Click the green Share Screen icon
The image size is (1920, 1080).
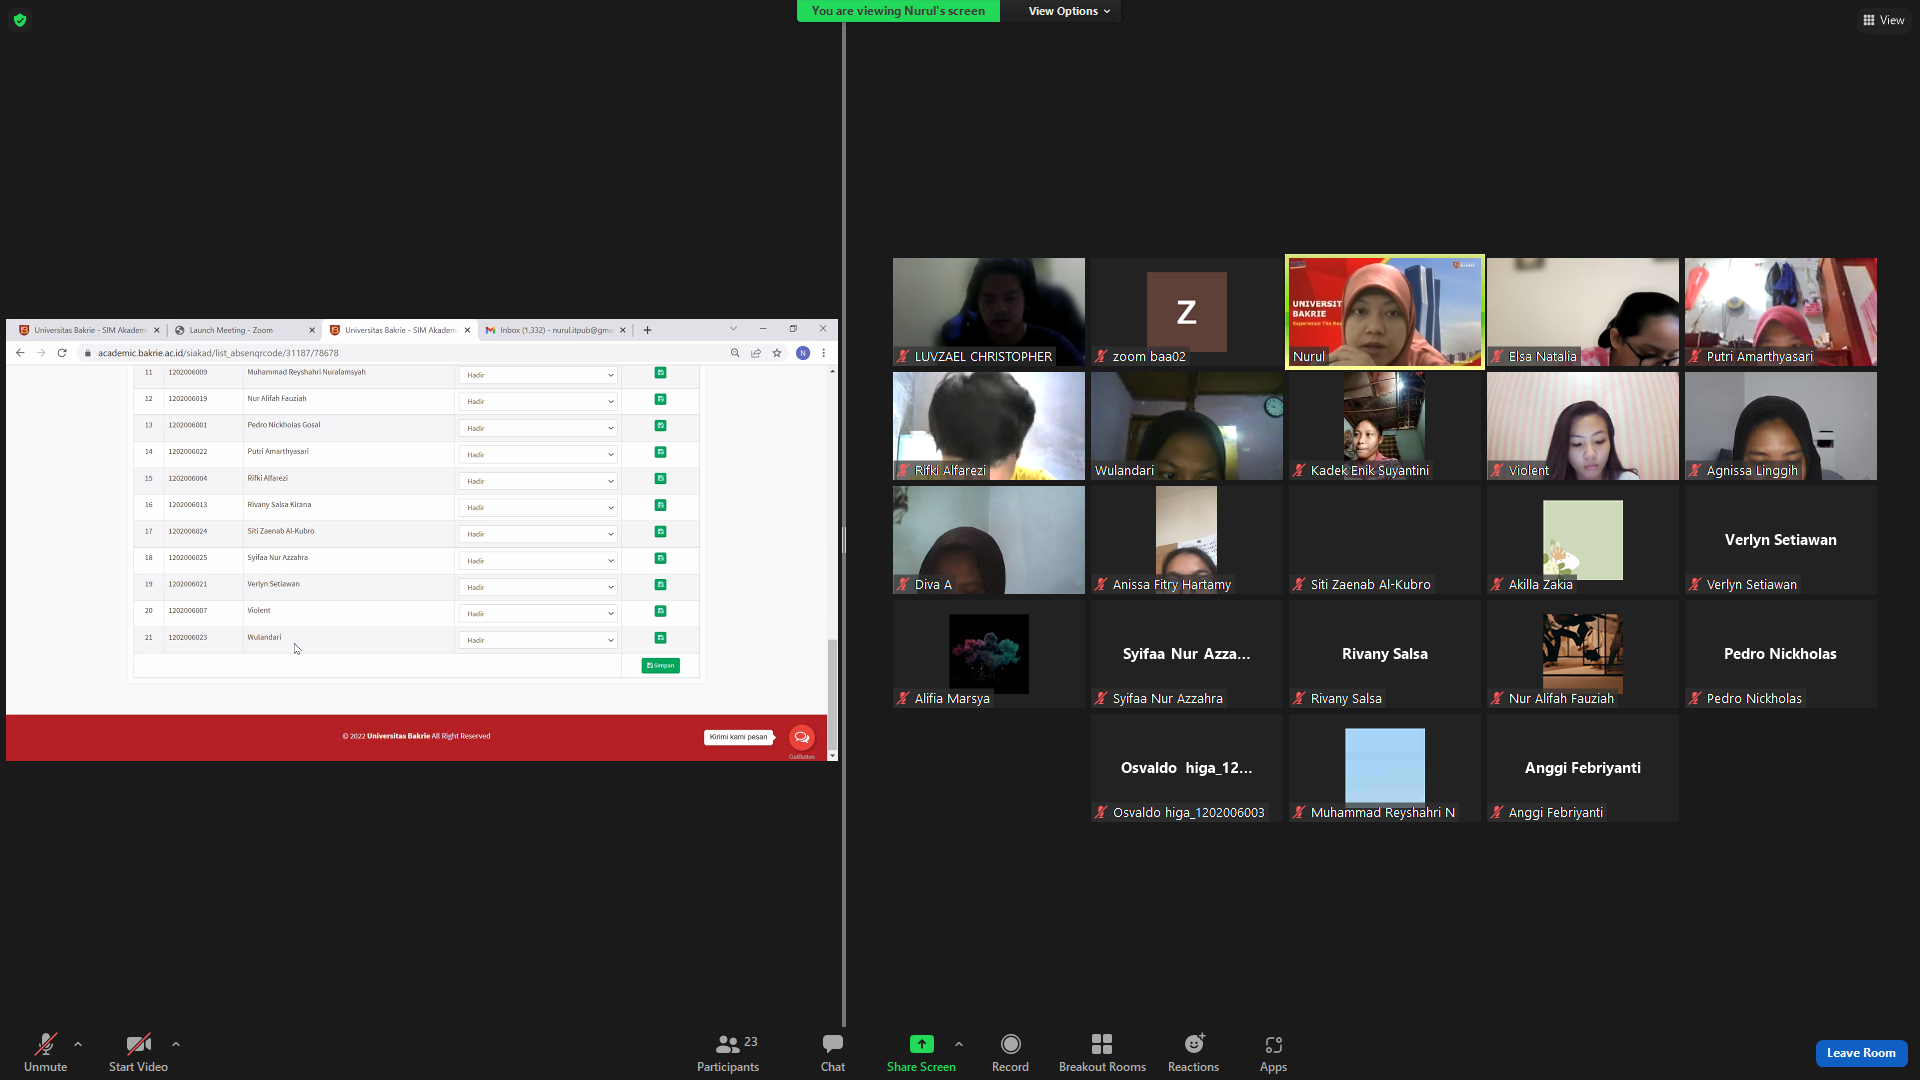[921, 1044]
